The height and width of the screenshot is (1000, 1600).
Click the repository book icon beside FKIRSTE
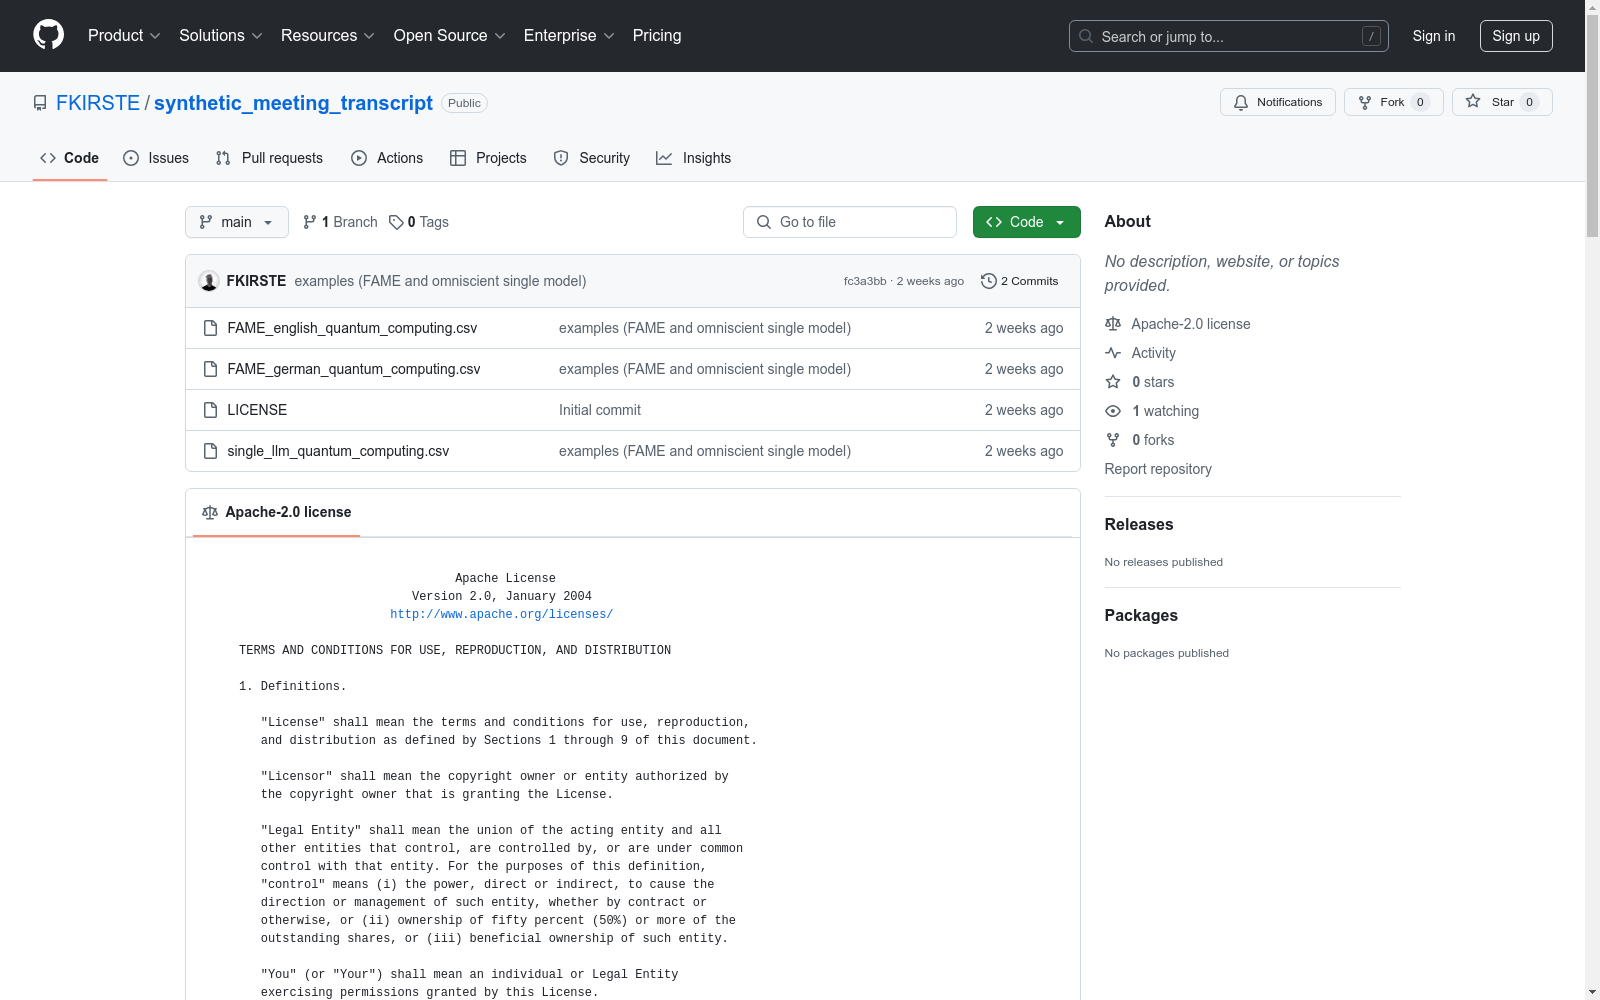[40, 103]
